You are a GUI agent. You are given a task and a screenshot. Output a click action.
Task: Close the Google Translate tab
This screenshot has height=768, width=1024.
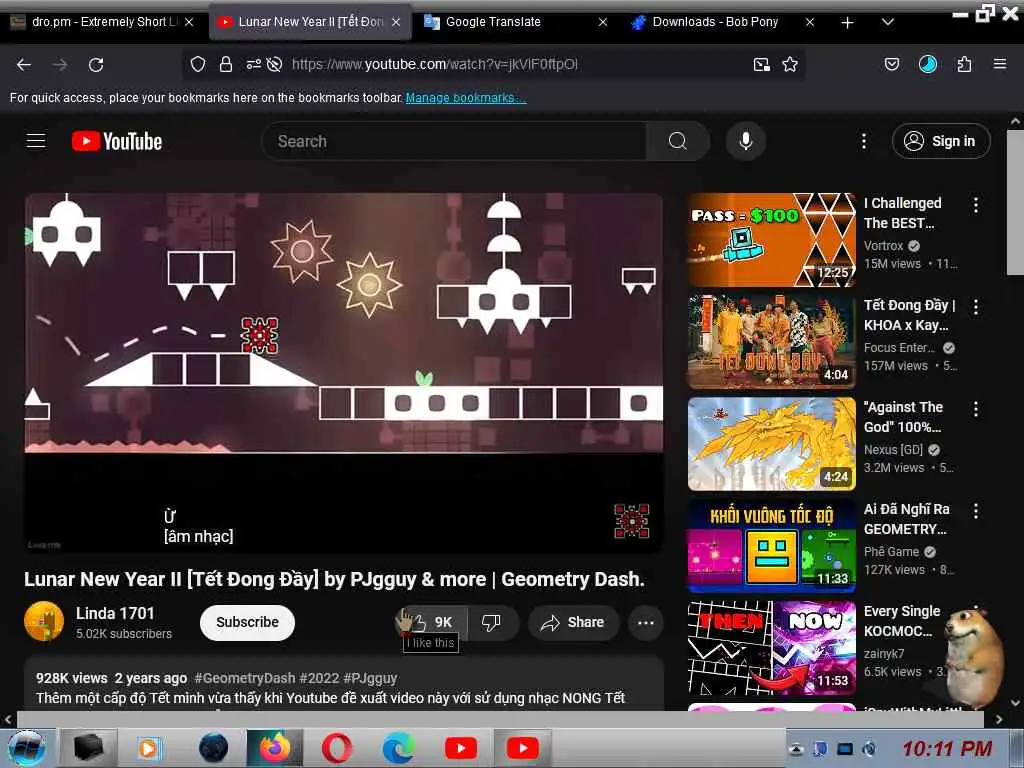click(603, 22)
